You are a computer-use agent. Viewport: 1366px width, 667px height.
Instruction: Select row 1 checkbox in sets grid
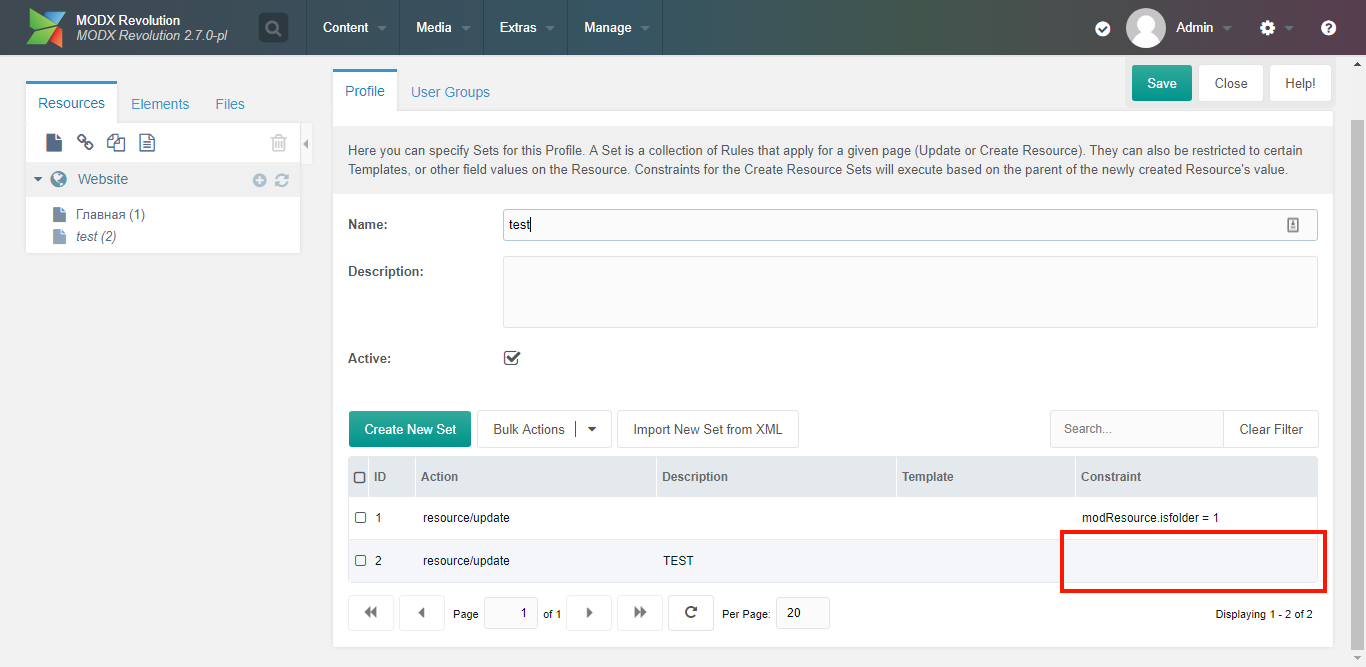click(361, 517)
